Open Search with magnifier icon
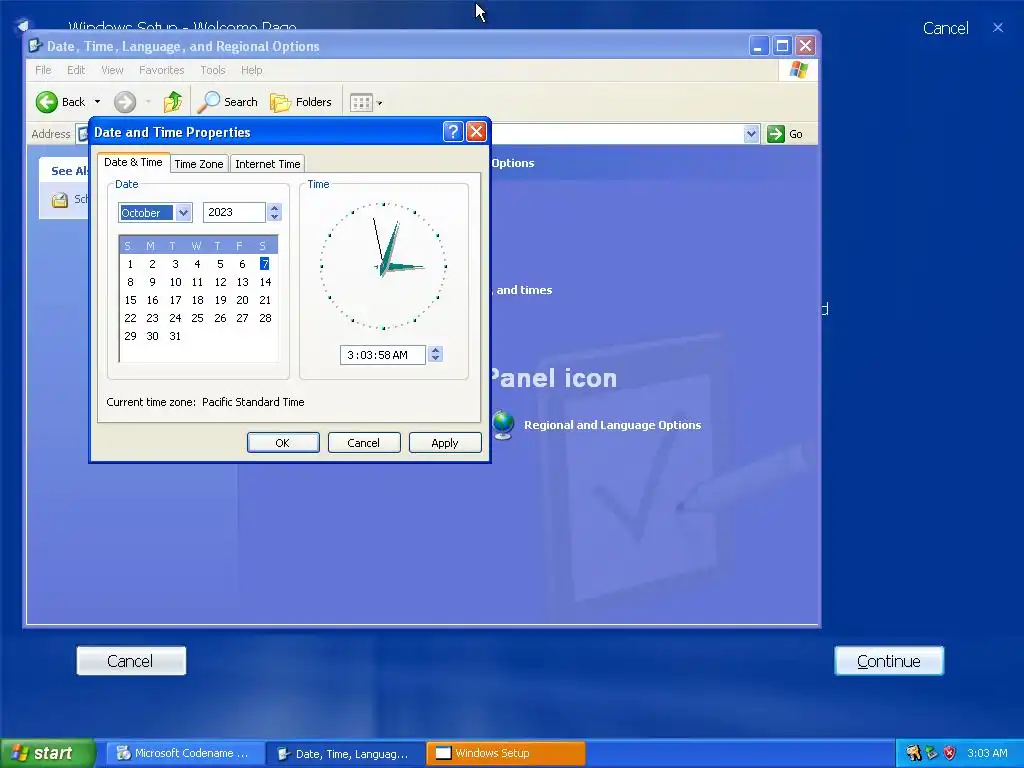This screenshot has width=1024, height=768. tap(228, 102)
